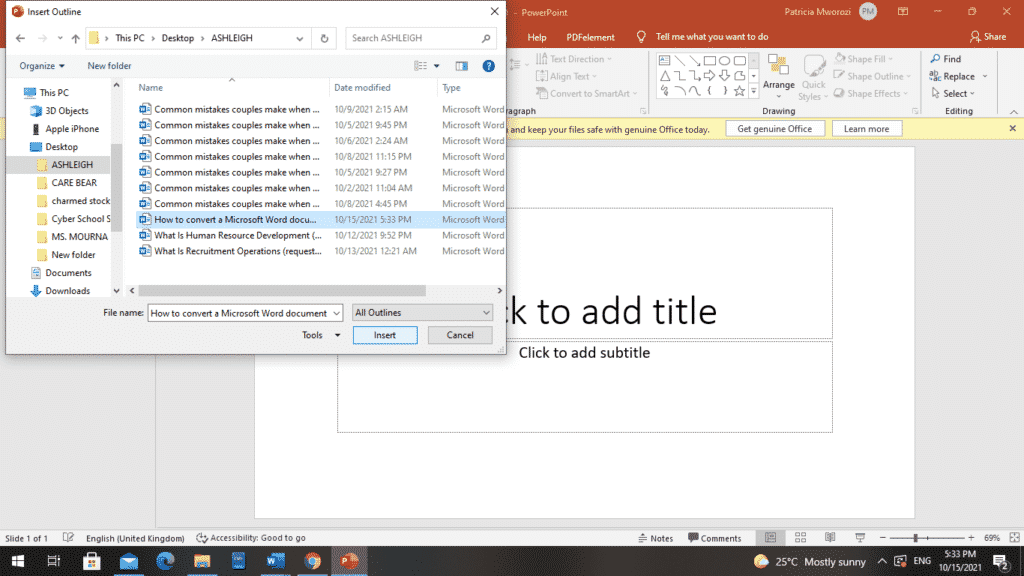Switch to Slide Sorter view

[801, 537]
